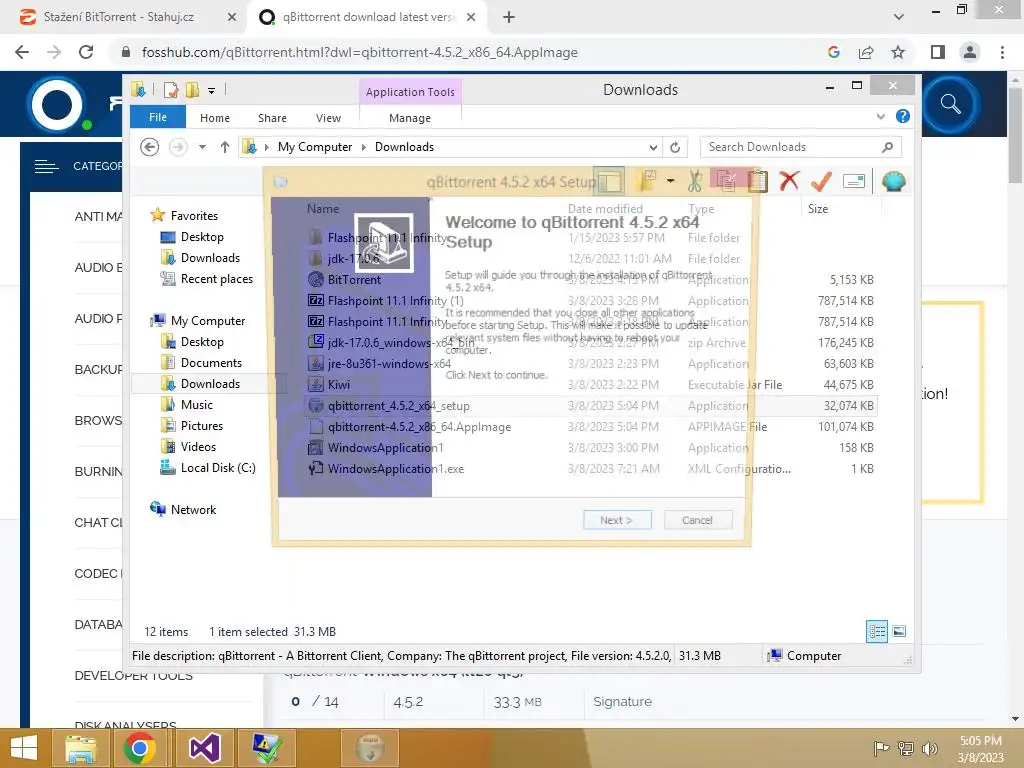This screenshot has height=768, width=1024.
Task: Click the Explorer help question mark icon
Action: [x=903, y=116]
